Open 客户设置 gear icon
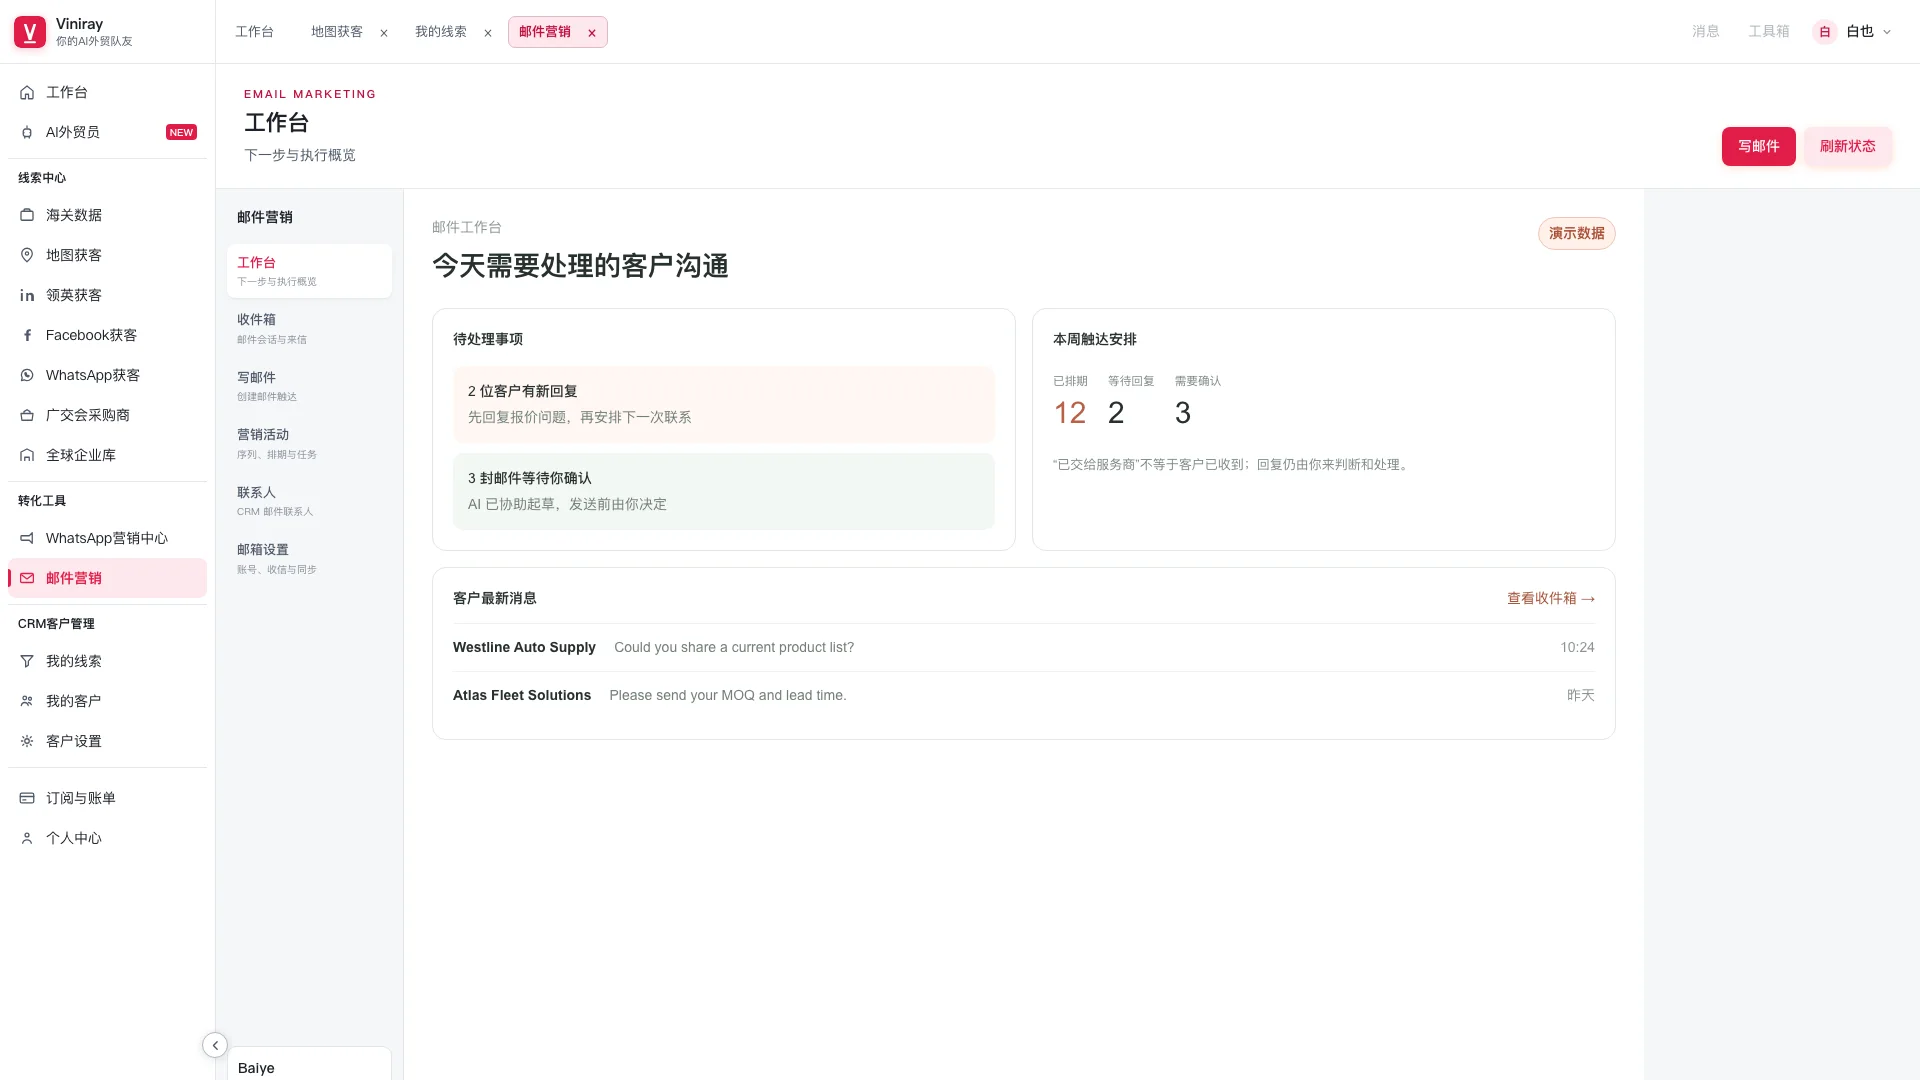Screen dimensions: 1920x1080 pyautogui.click(x=27, y=741)
